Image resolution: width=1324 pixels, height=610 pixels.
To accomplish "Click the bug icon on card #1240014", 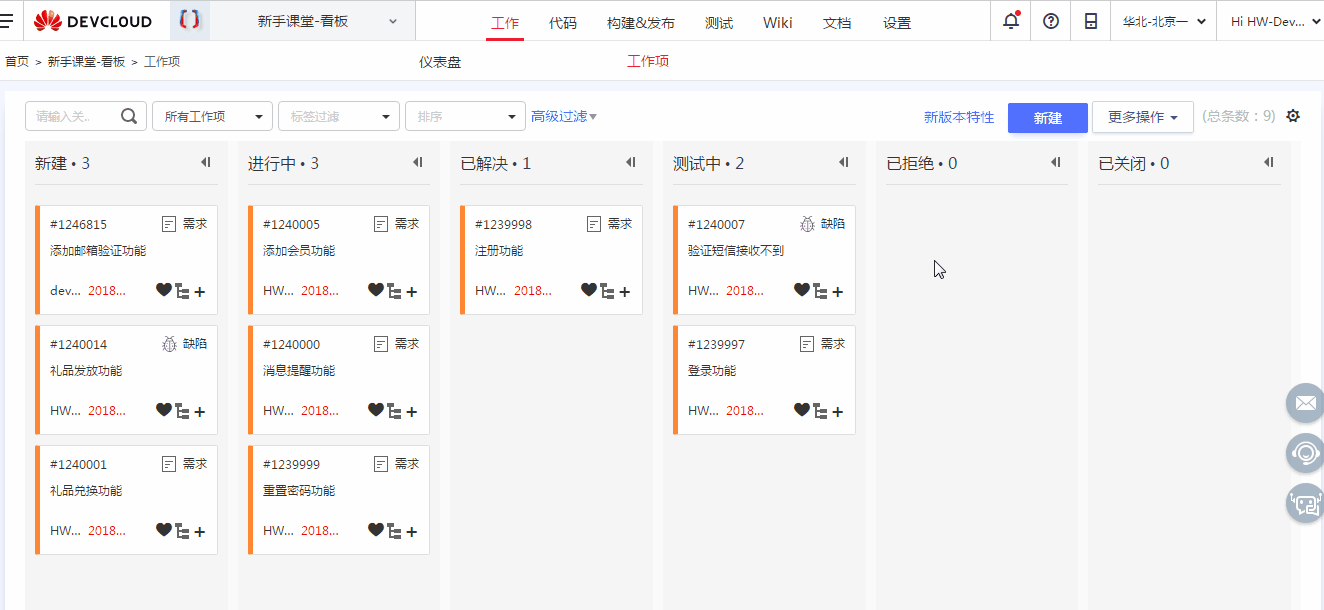I will (x=169, y=343).
